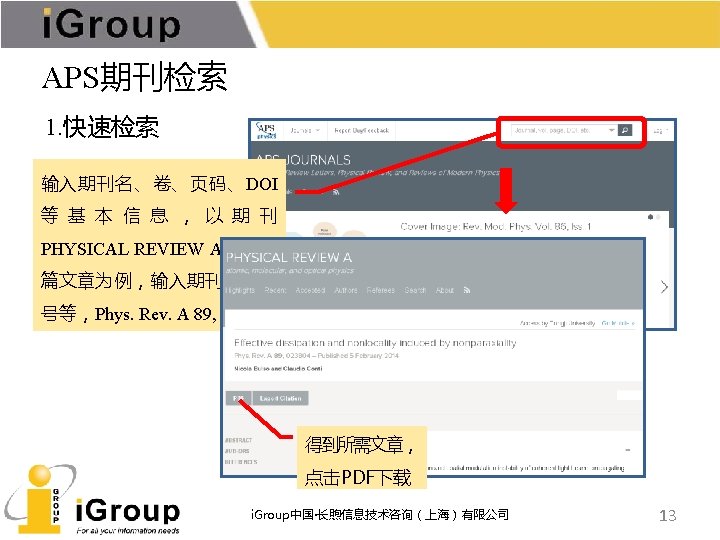
Task: Jump to the REFERENCES section link
Action: [241, 462]
